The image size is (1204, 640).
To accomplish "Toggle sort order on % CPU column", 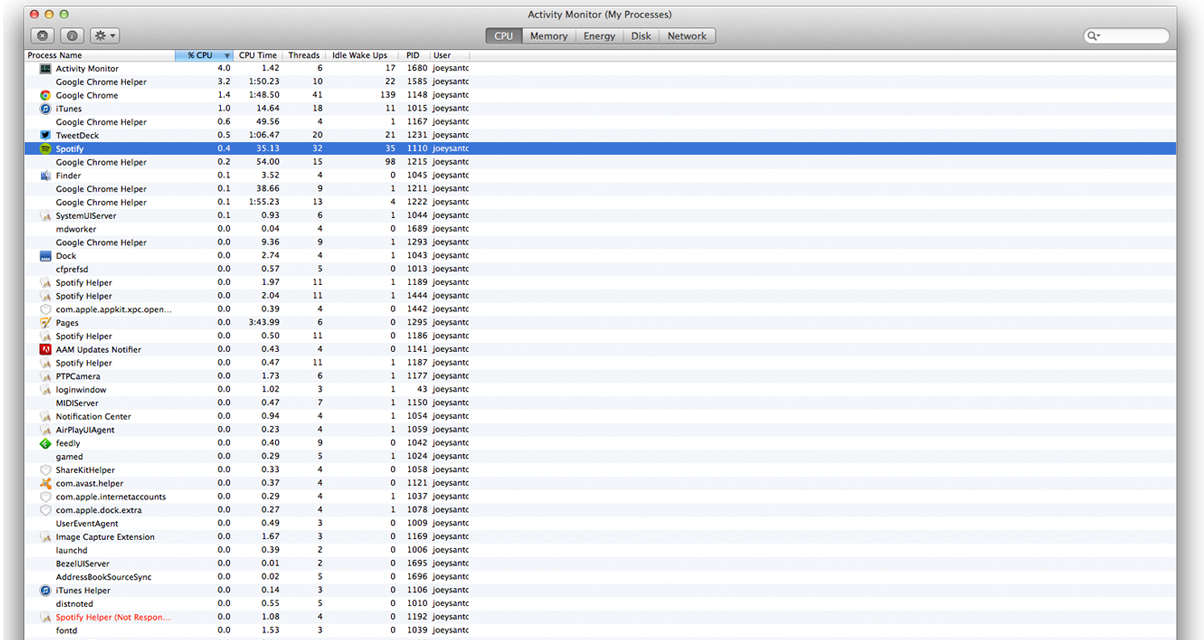I will 204,55.
